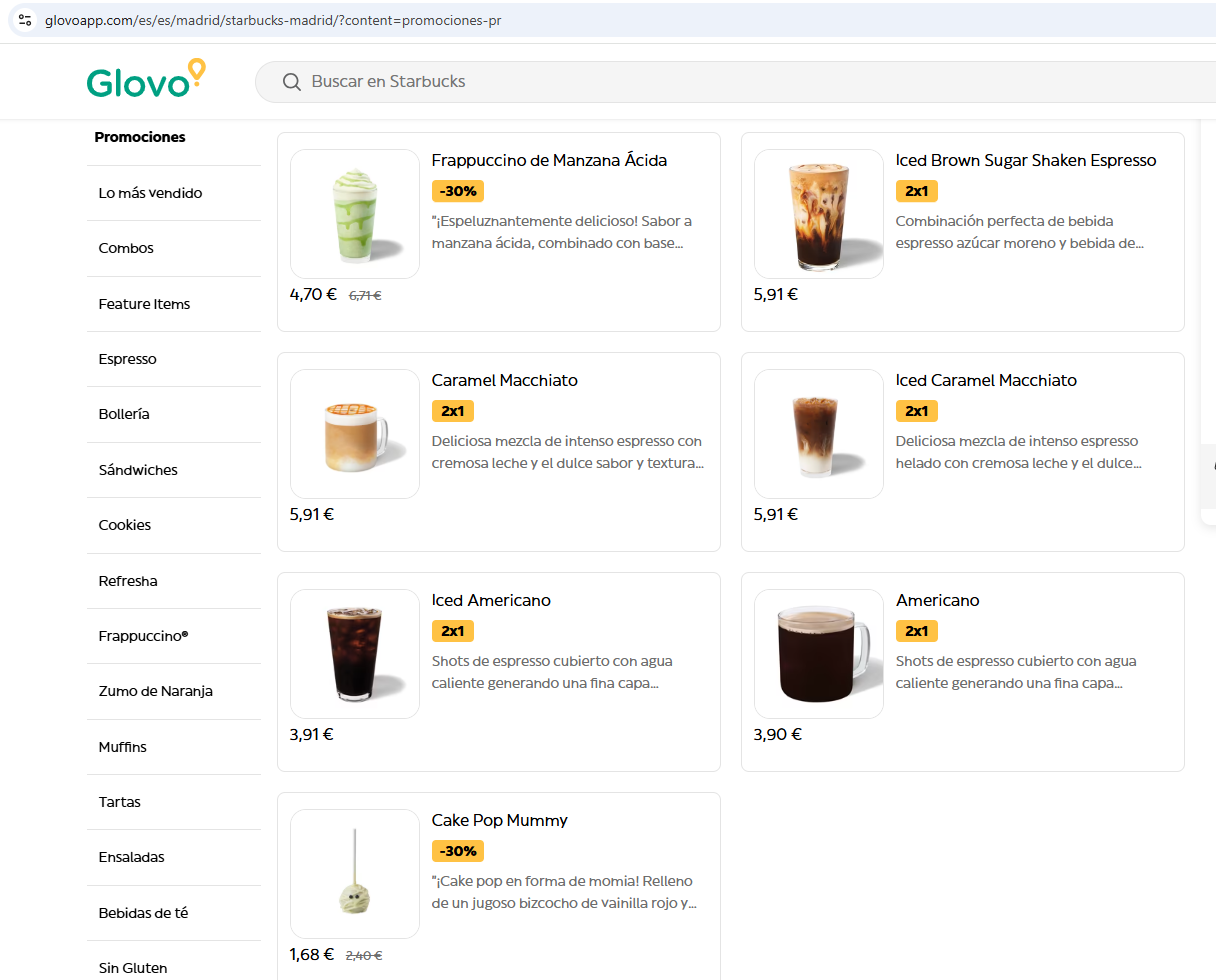Click Iced Americano title
Screen dimensions: 1216x980
[491, 600]
